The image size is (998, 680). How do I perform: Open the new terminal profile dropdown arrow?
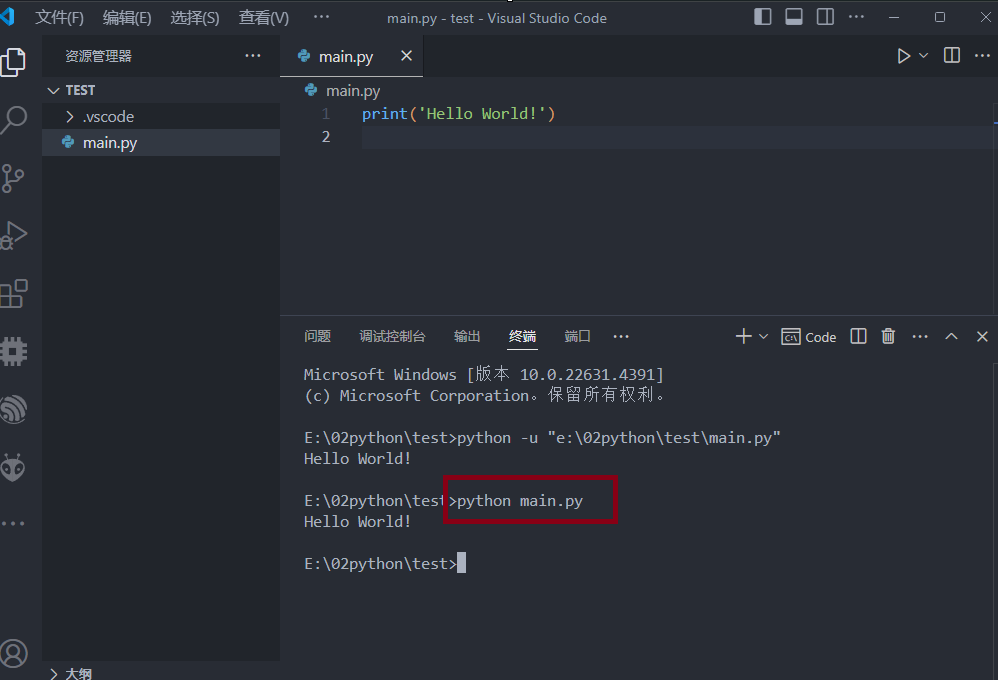(764, 337)
